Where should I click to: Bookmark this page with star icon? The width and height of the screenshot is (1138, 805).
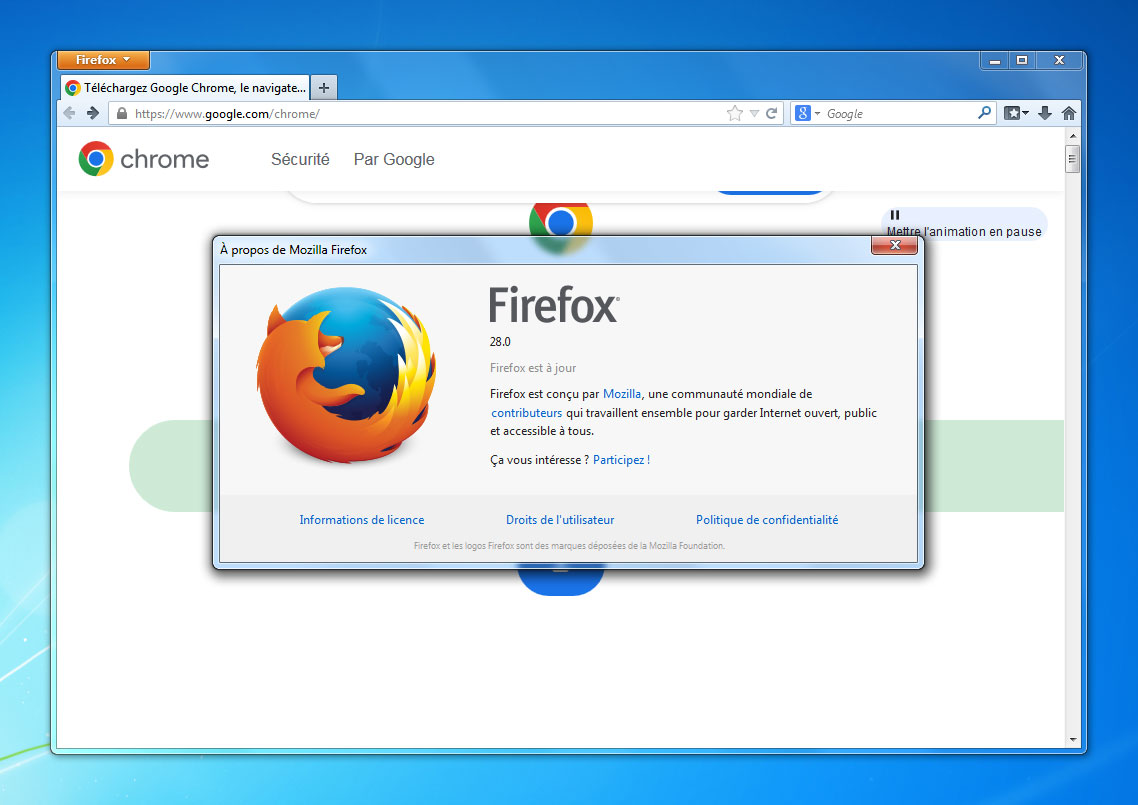tap(734, 113)
